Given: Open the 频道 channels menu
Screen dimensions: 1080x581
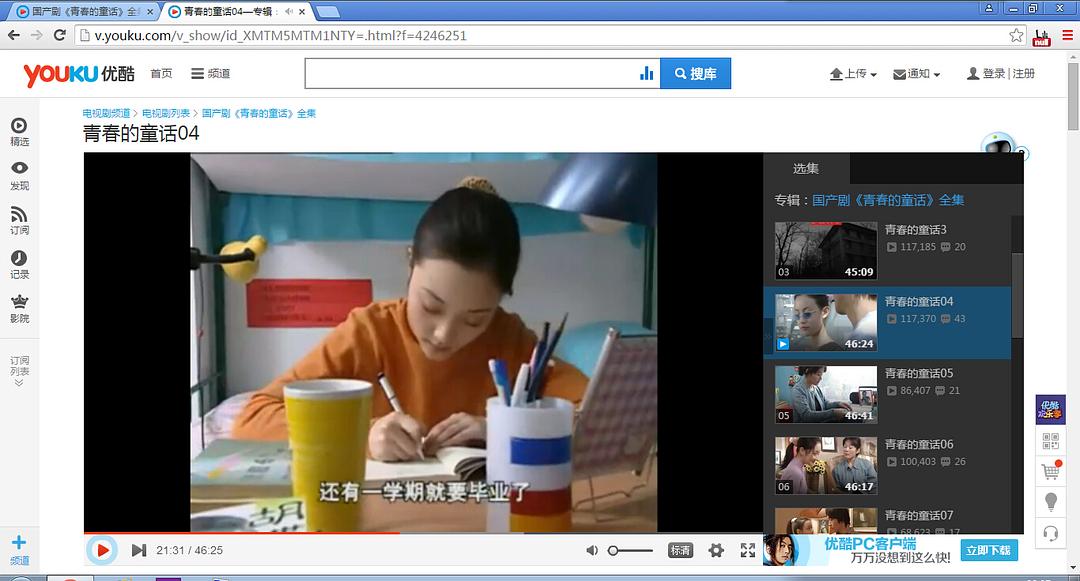Looking at the screenshot, I should [x=211, y=74].
